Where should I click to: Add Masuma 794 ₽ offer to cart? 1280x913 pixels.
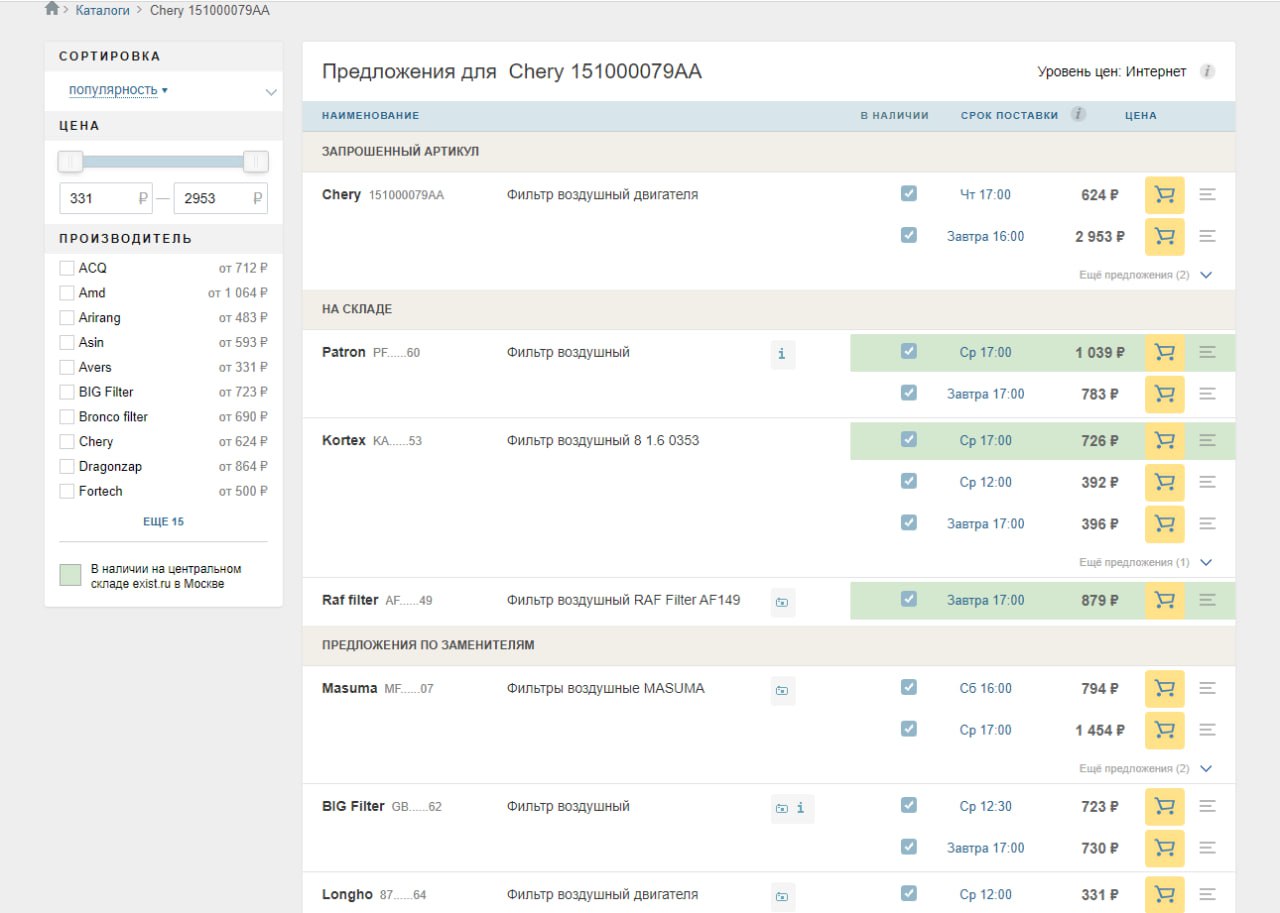[x=1164, y=689]
